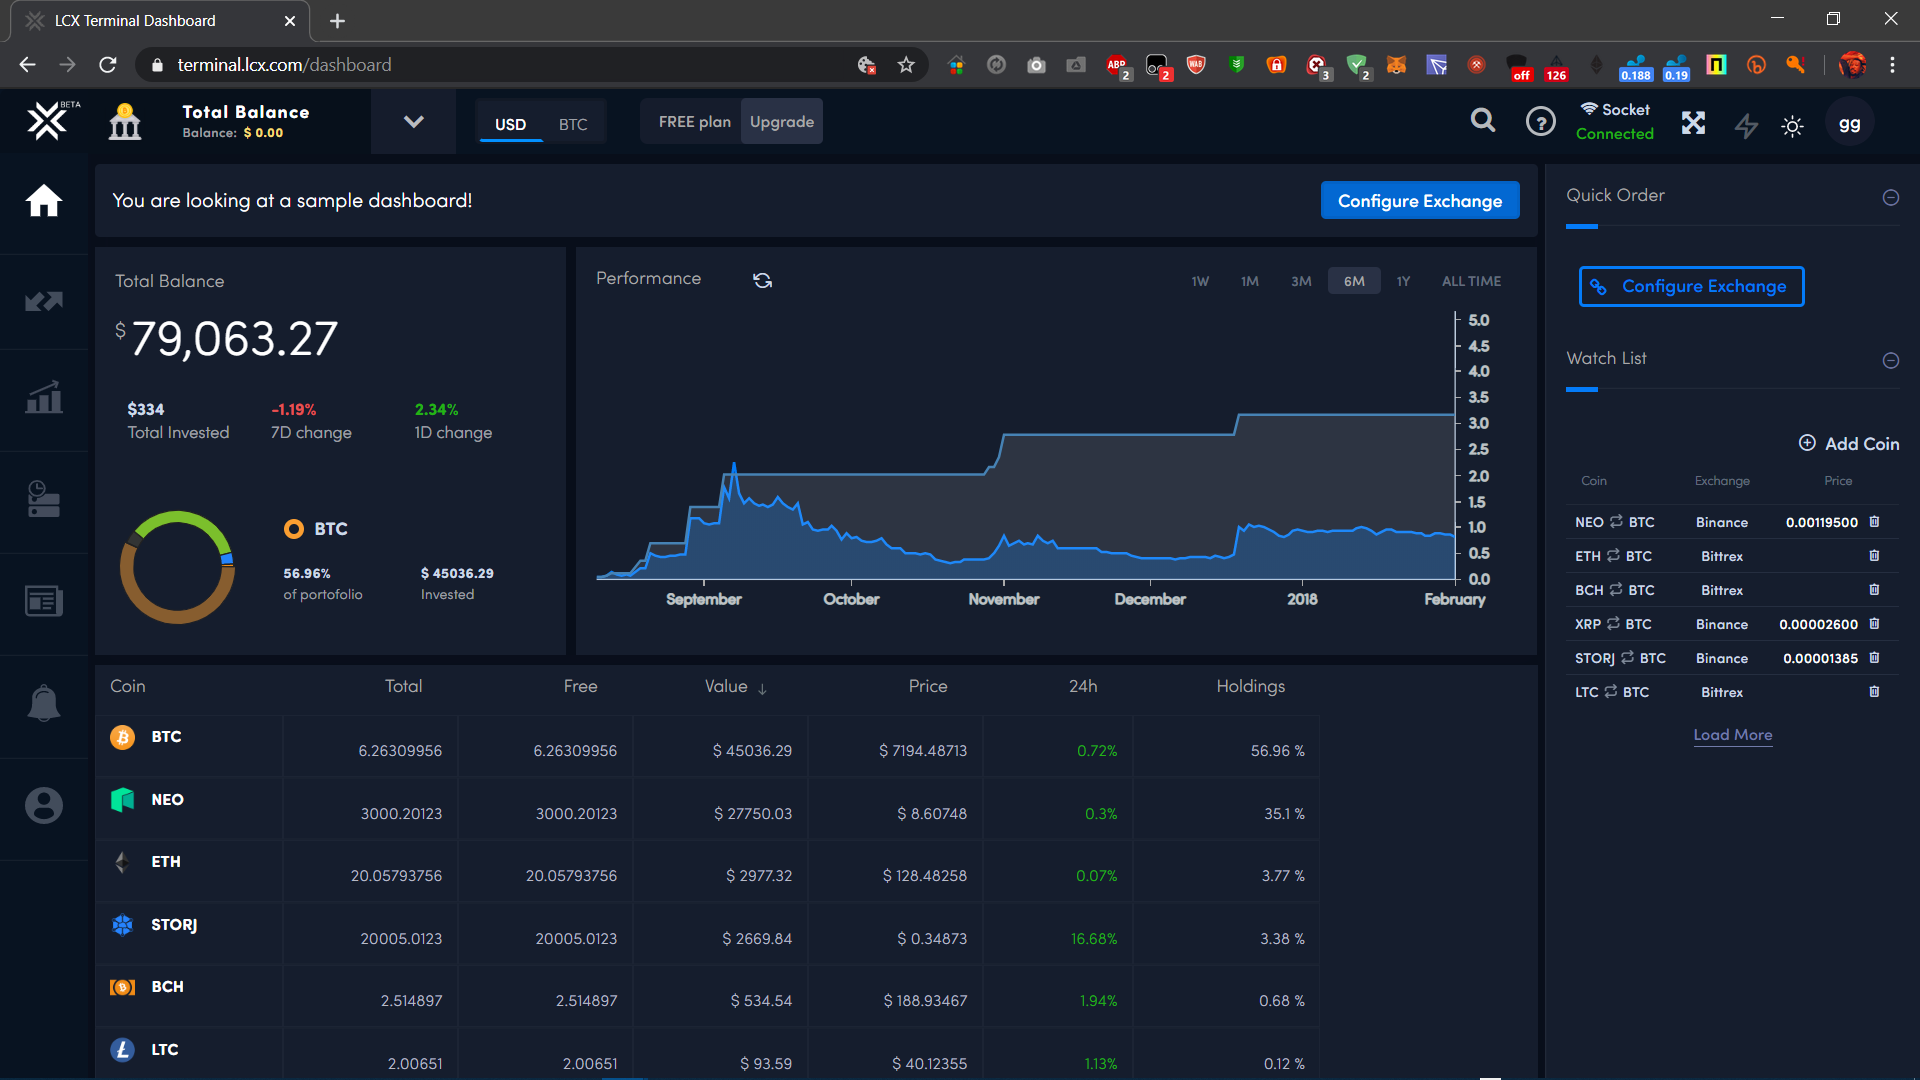
Task: Collapse the Quick Order panel
Action: (x=1890, y=197)
